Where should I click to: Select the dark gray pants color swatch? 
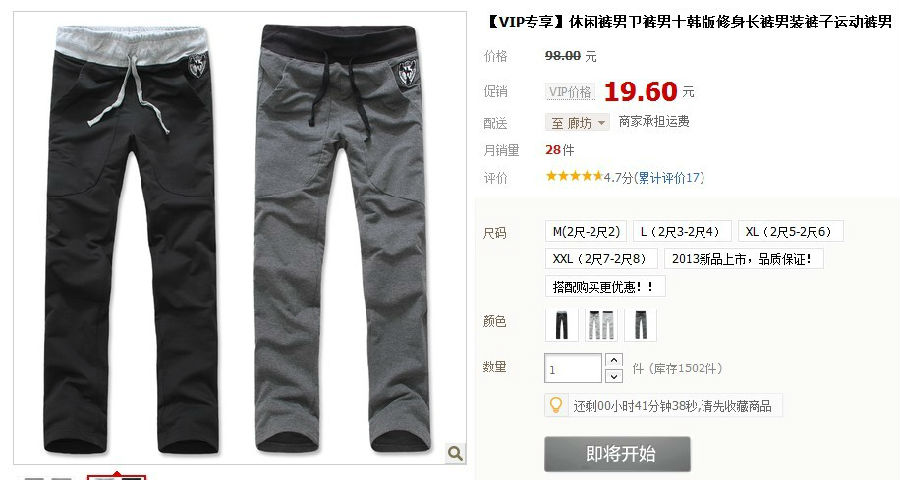[x=641, y=324]
